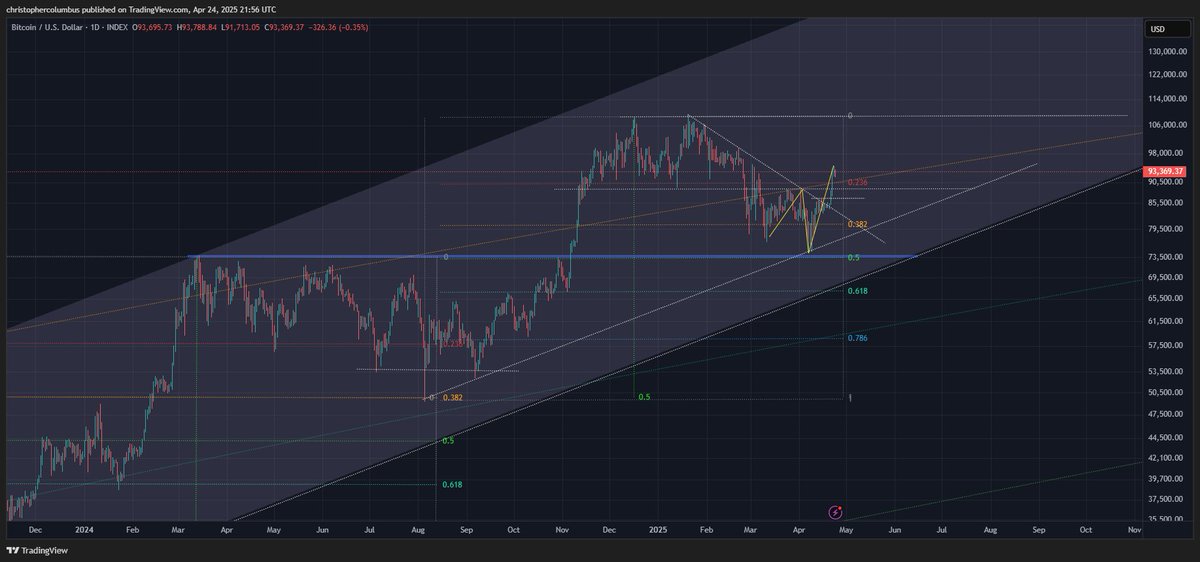Click the 122,000.00 price axis label

click(x=1168, y=75)
